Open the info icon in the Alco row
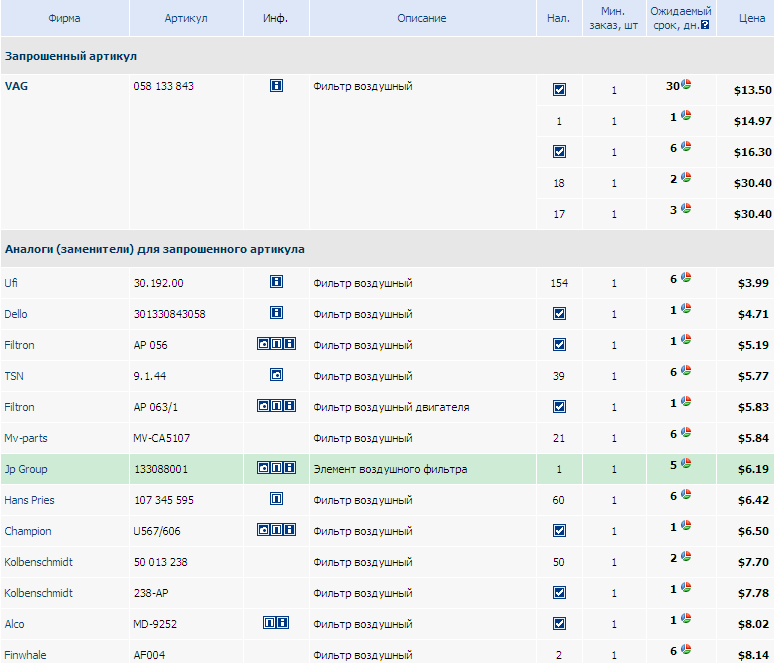This screenshot has height=663, width=774. click(283, 623)
